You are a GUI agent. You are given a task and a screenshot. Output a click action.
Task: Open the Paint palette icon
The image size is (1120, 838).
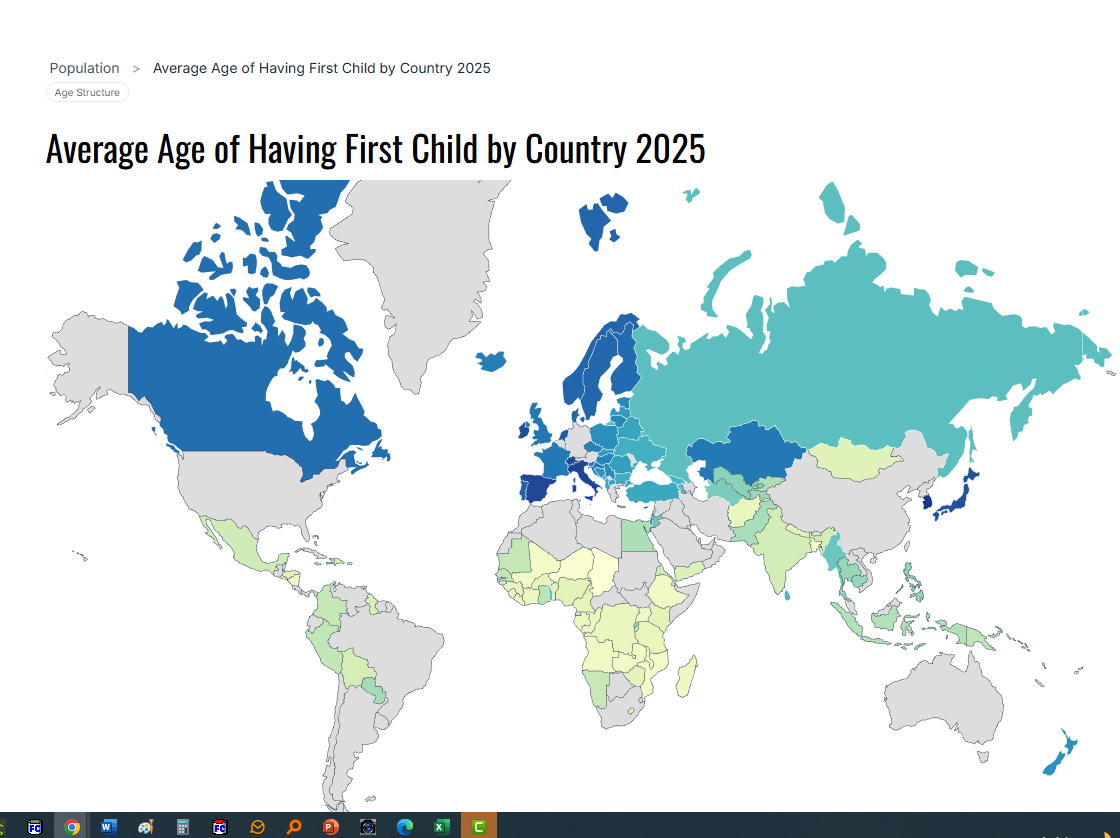click(145, 826)
